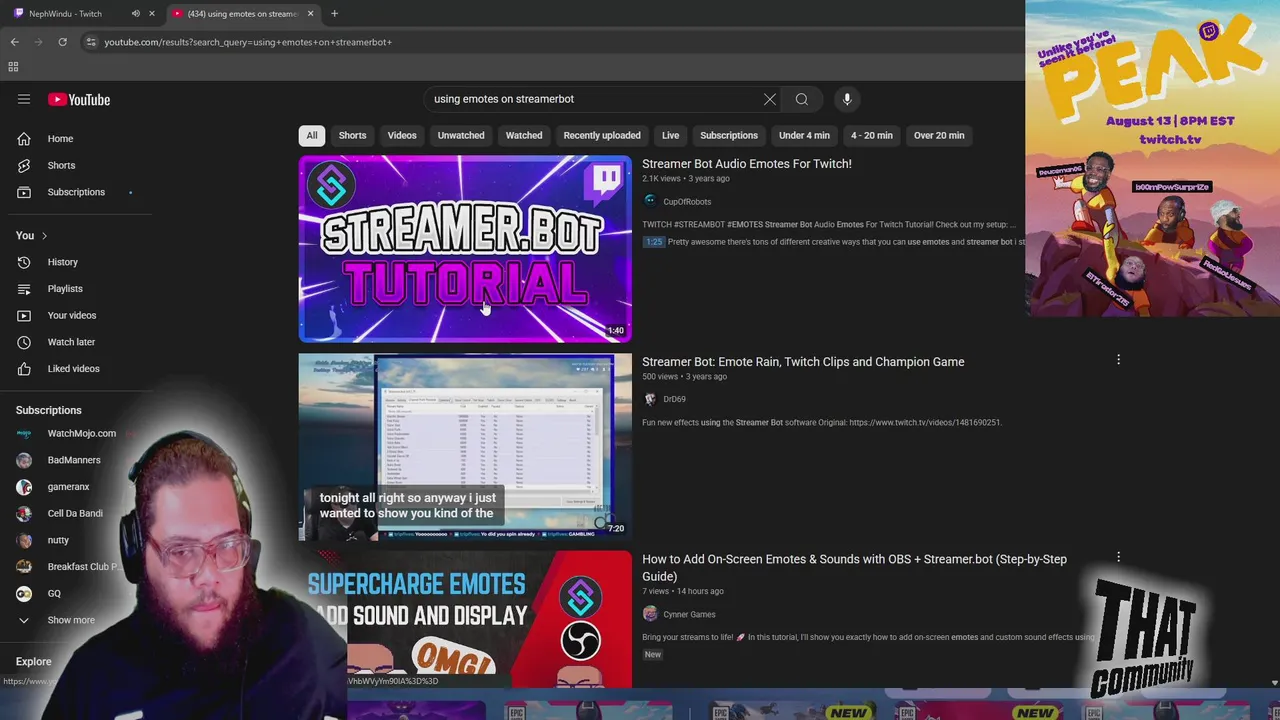1280x720 pixels.
Task: Open Emote Rain, Twitch Clips video title
Action: click(803, 362)
